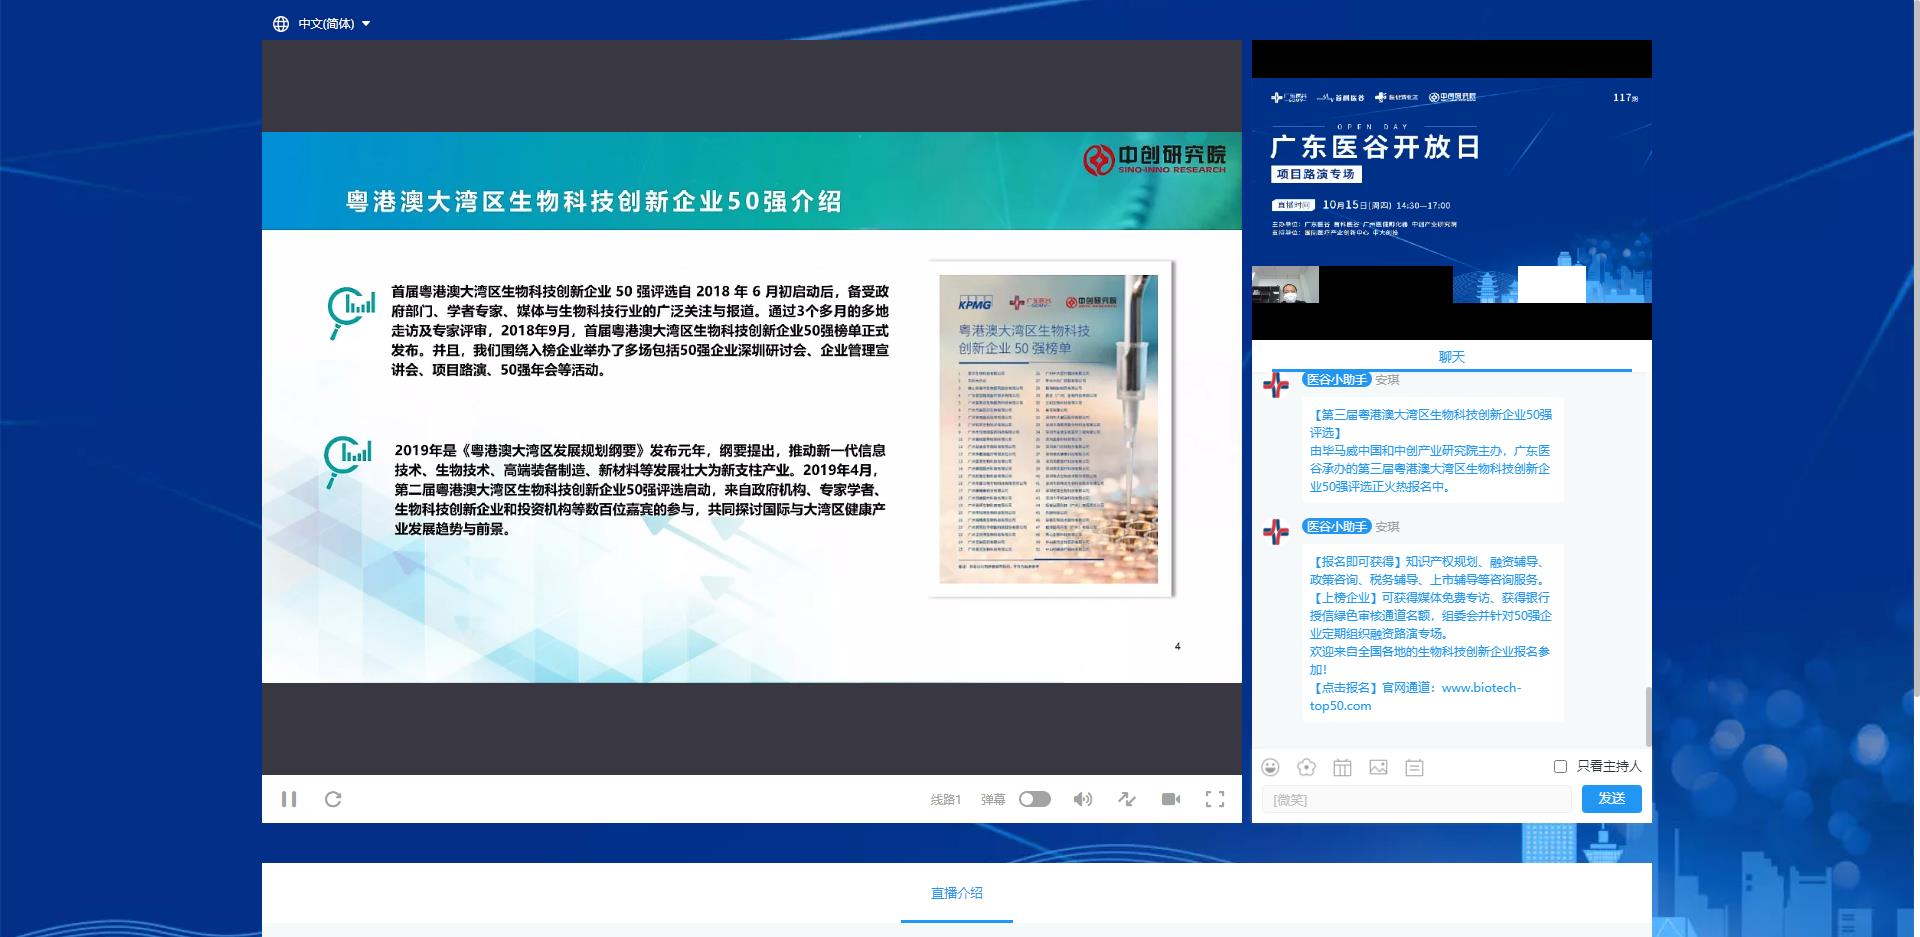
Task: Expand the 中文(简体) language dropdown
Action: (322, 23)
